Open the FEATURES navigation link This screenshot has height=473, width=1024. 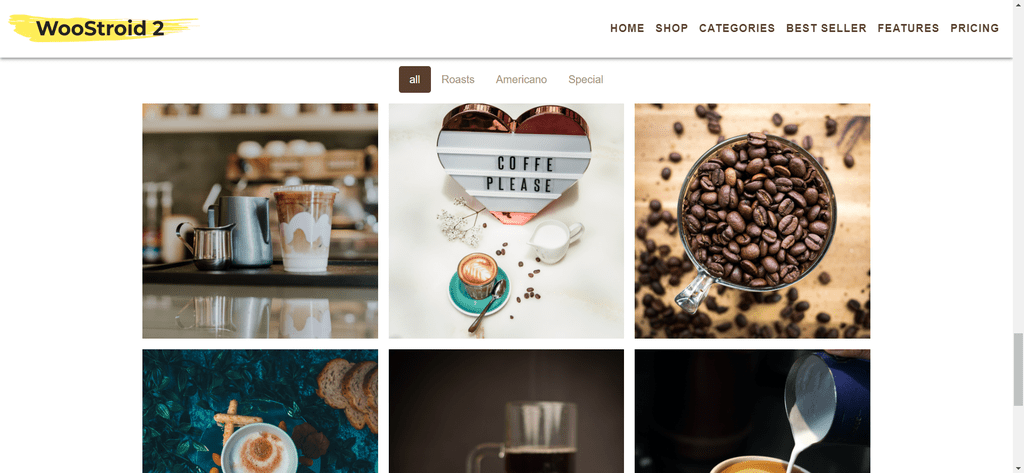908,28
